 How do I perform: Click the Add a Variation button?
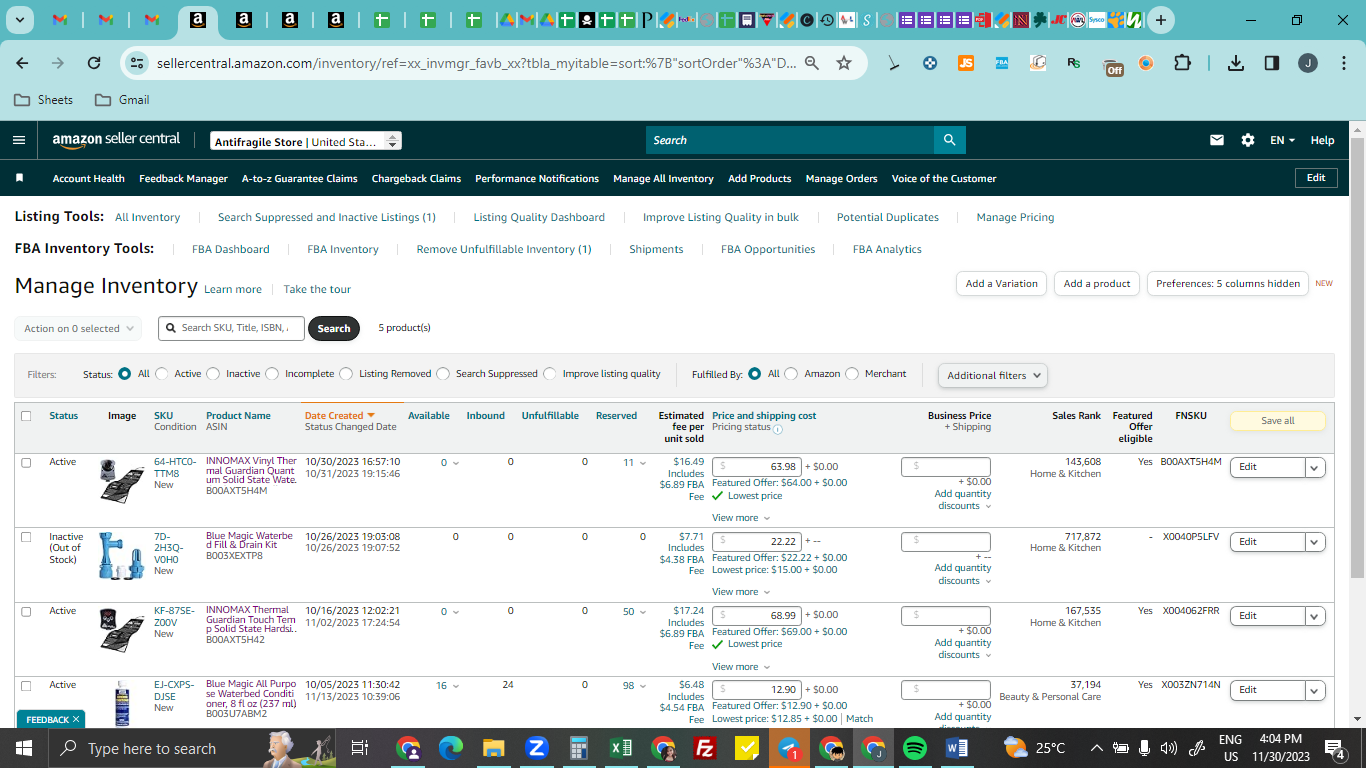(1002, 284)
